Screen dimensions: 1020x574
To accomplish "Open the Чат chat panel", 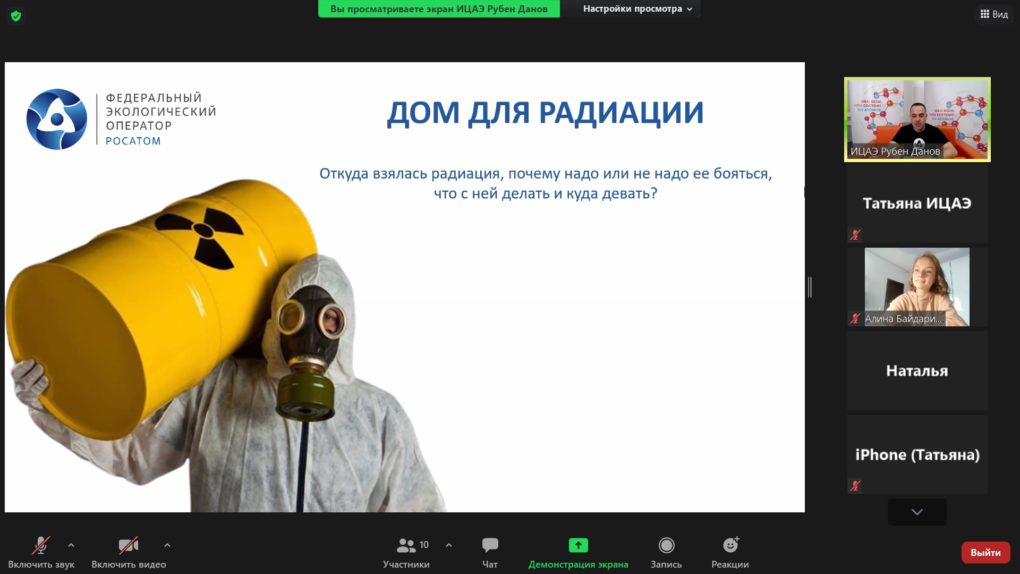I will pos(490,551).
